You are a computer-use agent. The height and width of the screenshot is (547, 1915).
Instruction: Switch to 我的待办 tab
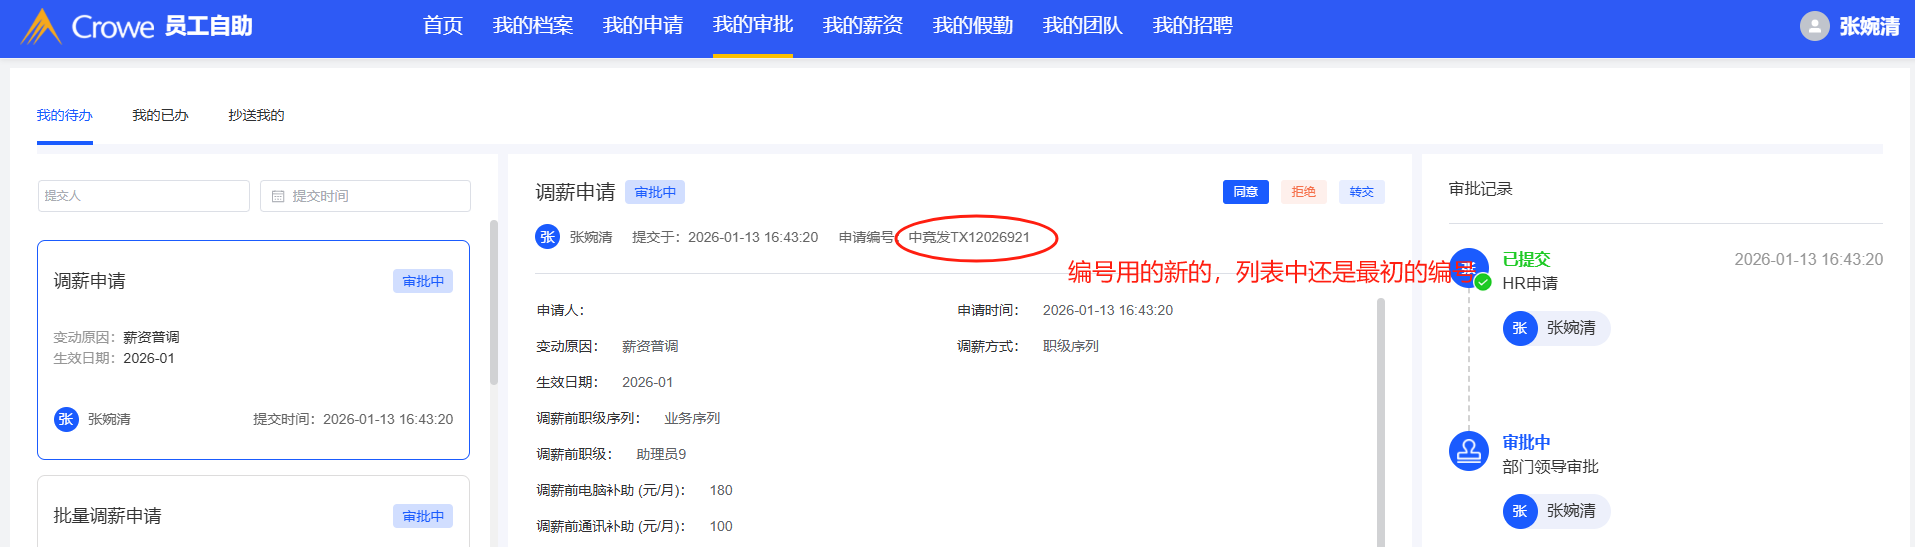click(65, 115)
